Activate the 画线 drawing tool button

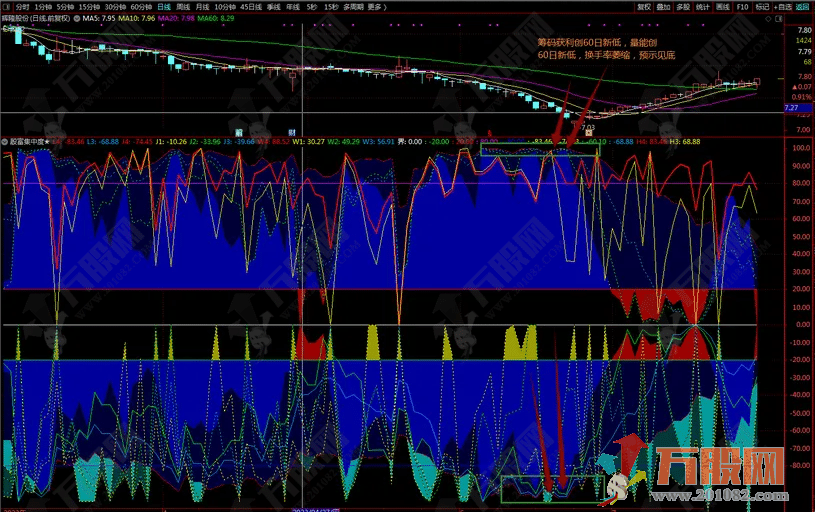[723, 7]
